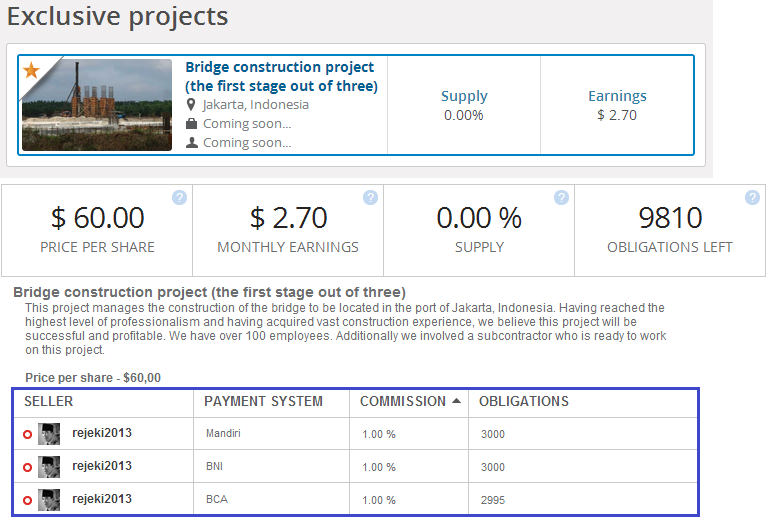Click the help icon in Monthly Earnings box
This screenshot has height=520, width=771.
tap(370, 197)
